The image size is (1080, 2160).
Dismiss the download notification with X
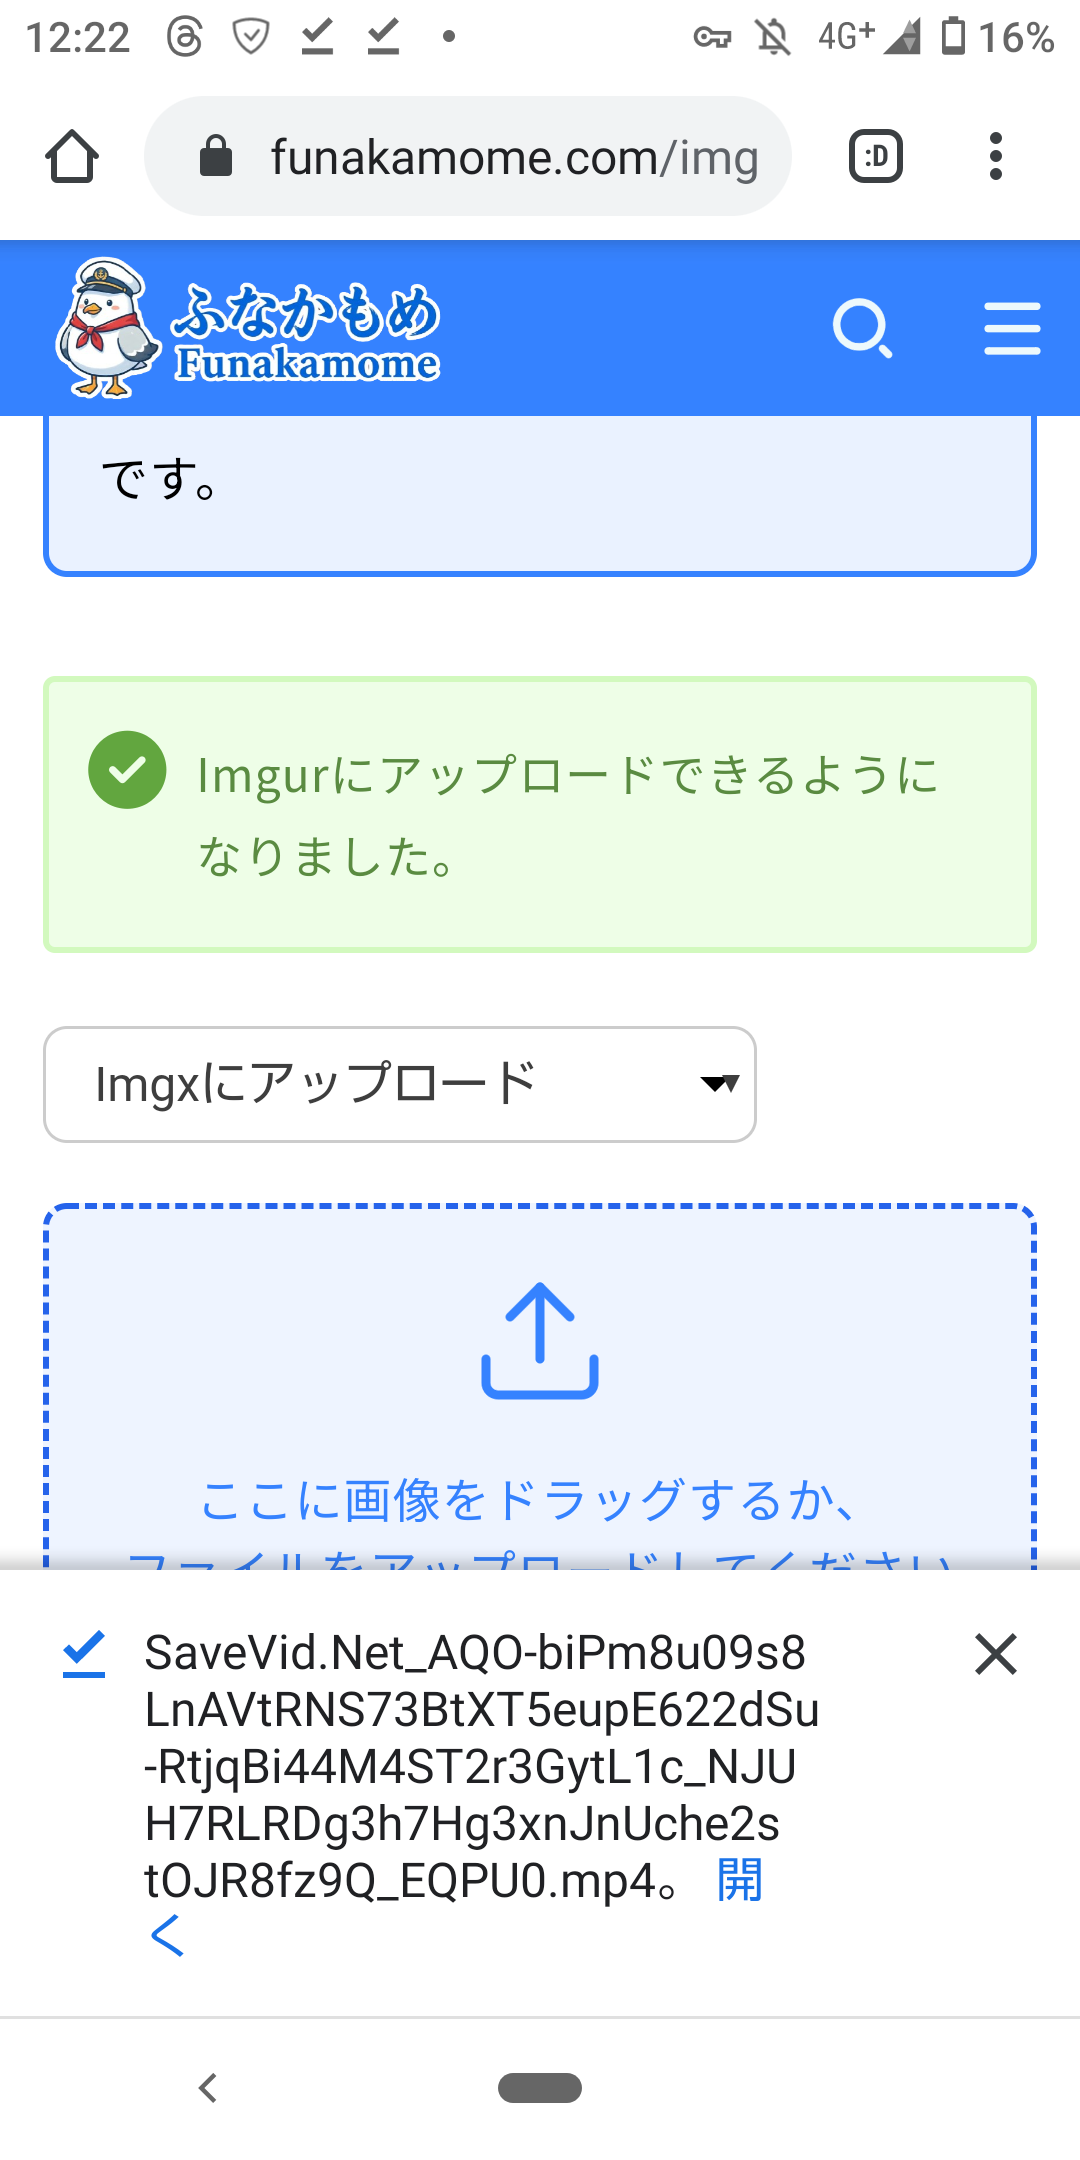pos(995,1654)
